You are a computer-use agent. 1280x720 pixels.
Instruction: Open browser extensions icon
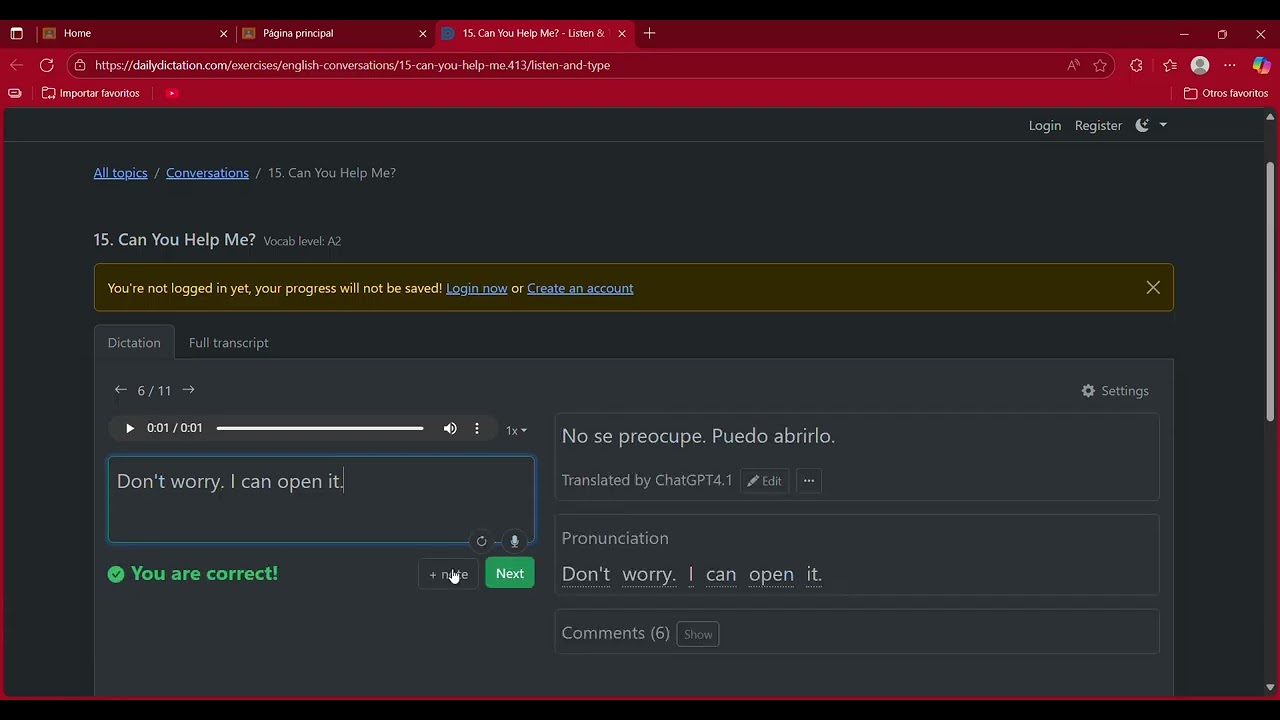(1136, 65)
